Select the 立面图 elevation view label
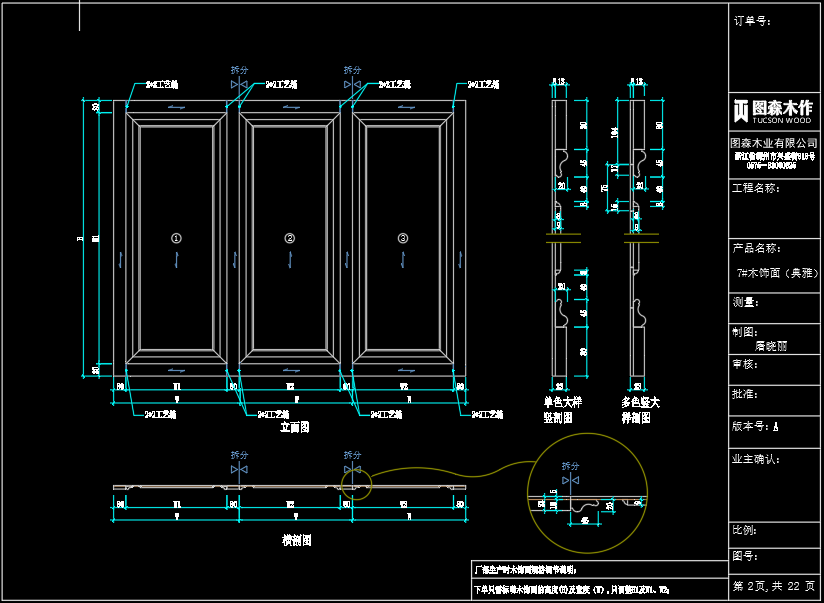This screenshot has width=824, height=603. (294, 426)
